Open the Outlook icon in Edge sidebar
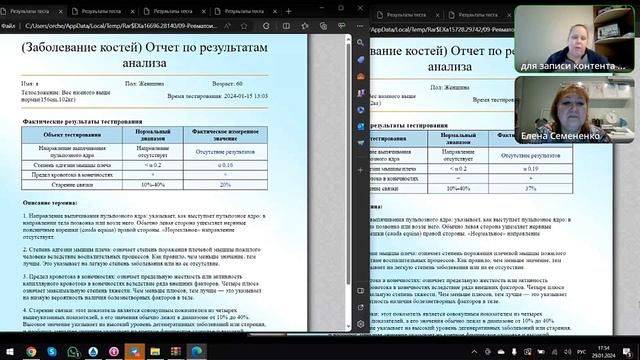640x360 pixels. coord(360,127)
